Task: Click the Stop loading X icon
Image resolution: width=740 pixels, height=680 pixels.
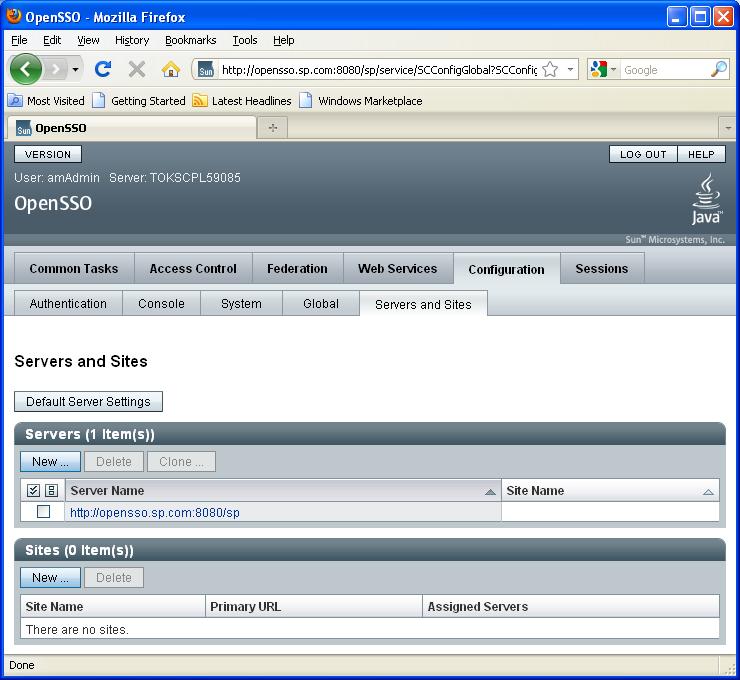Action: 137,69
